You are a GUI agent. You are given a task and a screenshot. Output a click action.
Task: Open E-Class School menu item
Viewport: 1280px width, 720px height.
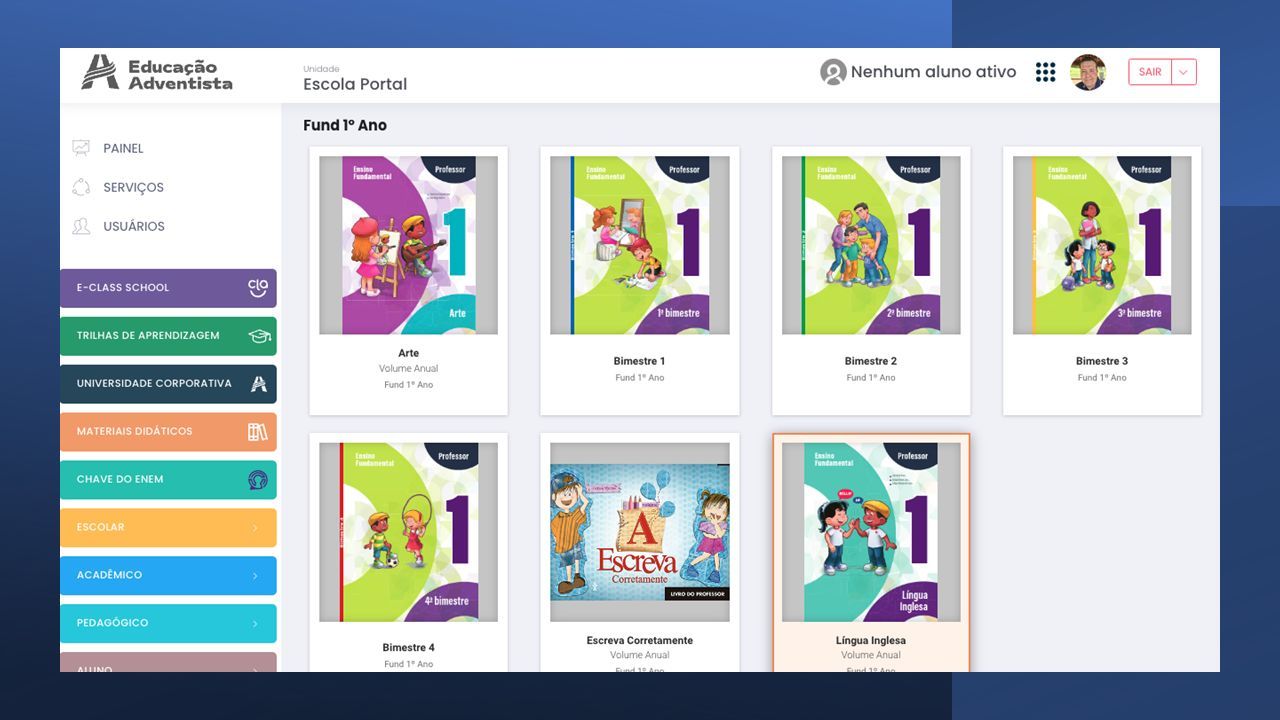tap(168, 288)
